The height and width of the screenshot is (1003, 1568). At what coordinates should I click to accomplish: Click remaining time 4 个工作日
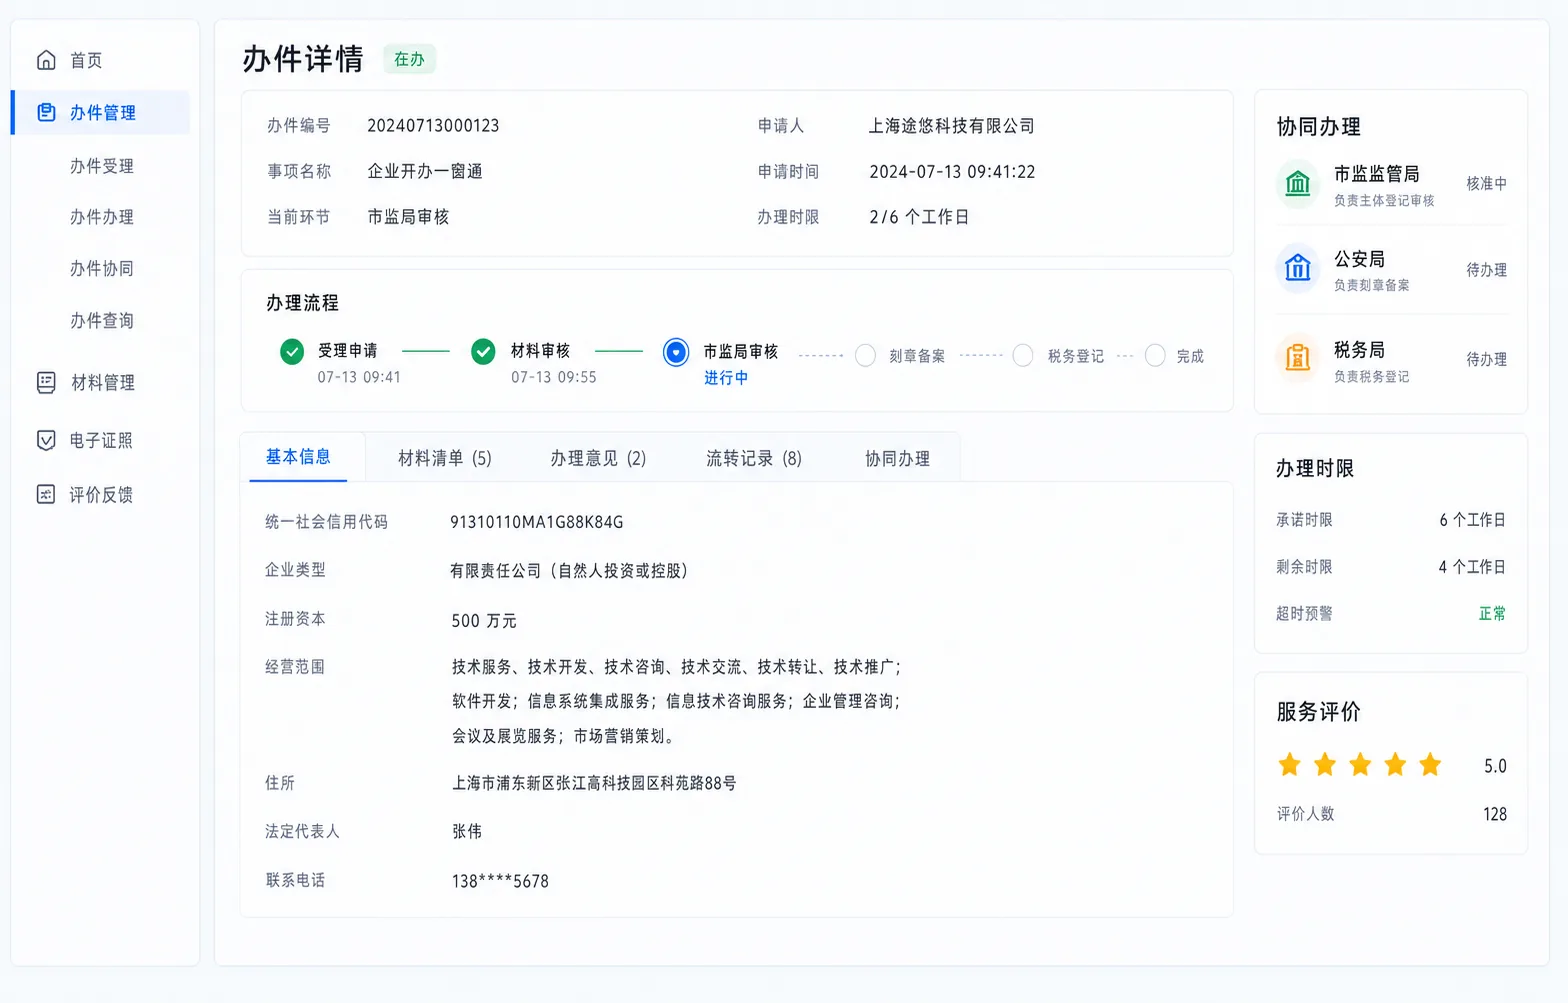[1472, 567]
